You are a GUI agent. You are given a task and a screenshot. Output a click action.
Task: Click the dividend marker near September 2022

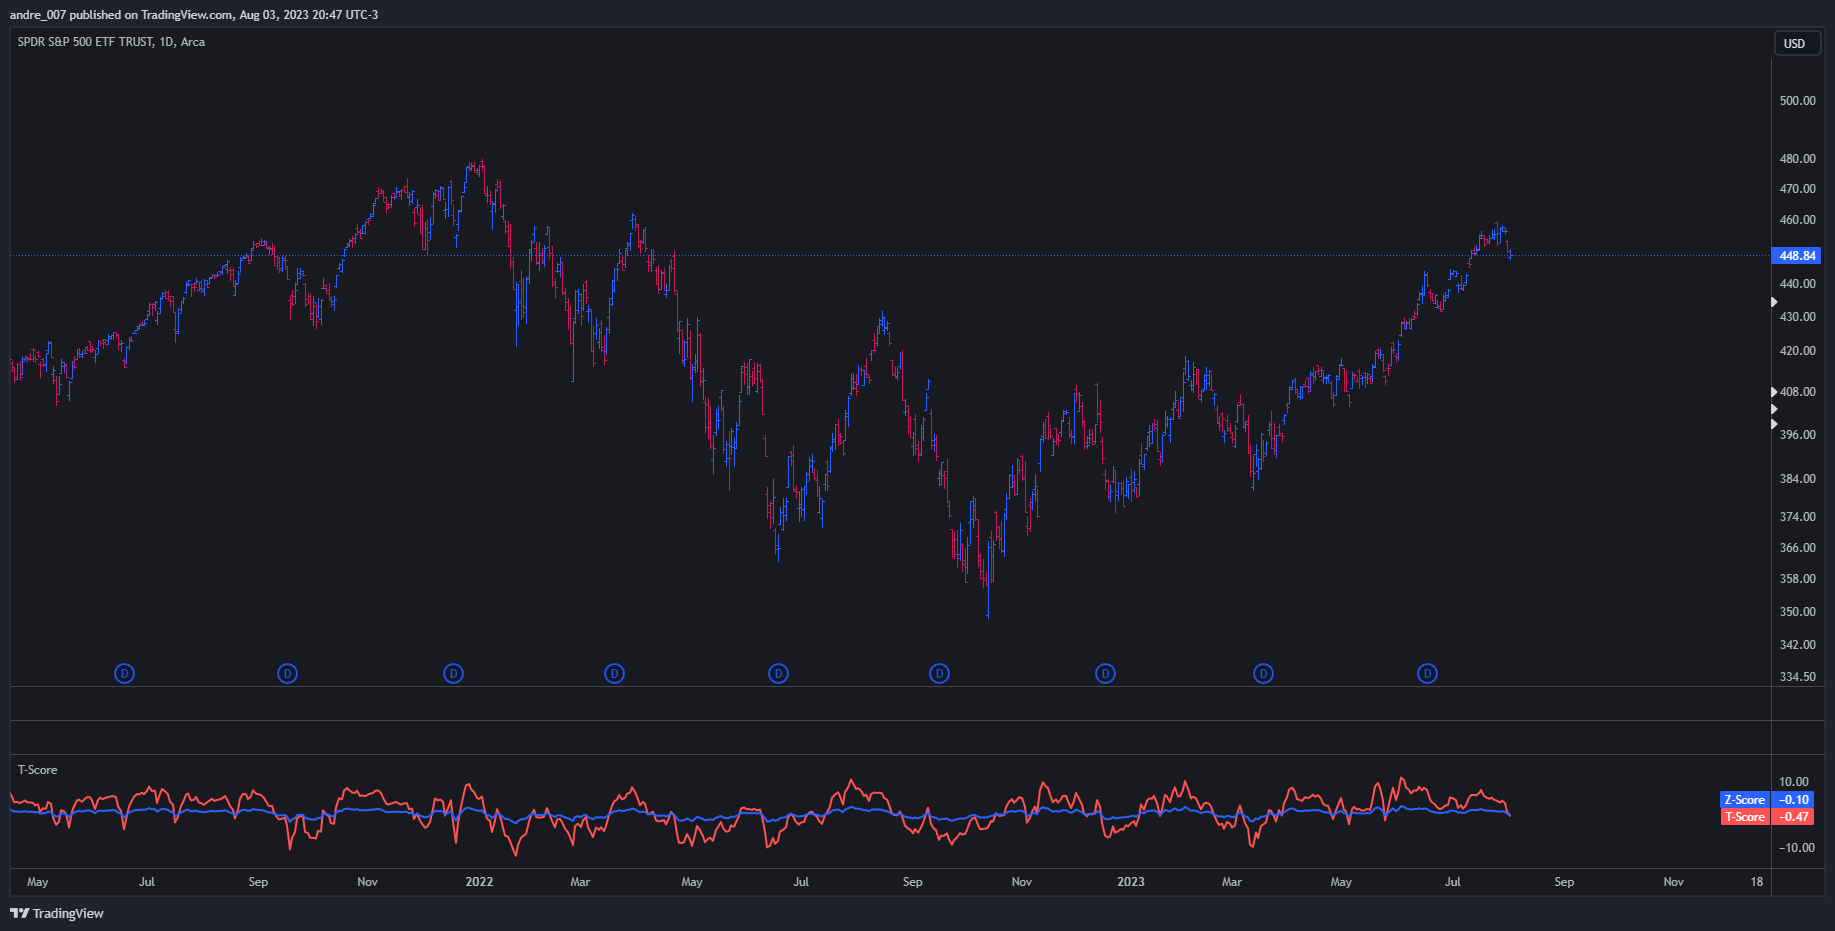pos(939,674)
